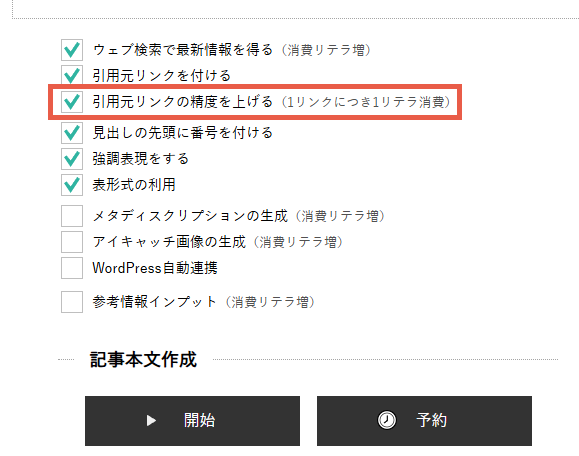Enable メタディスクリプションの生成 checkbox
This screenshot has width=579, height=456.
tap(72, 216)
